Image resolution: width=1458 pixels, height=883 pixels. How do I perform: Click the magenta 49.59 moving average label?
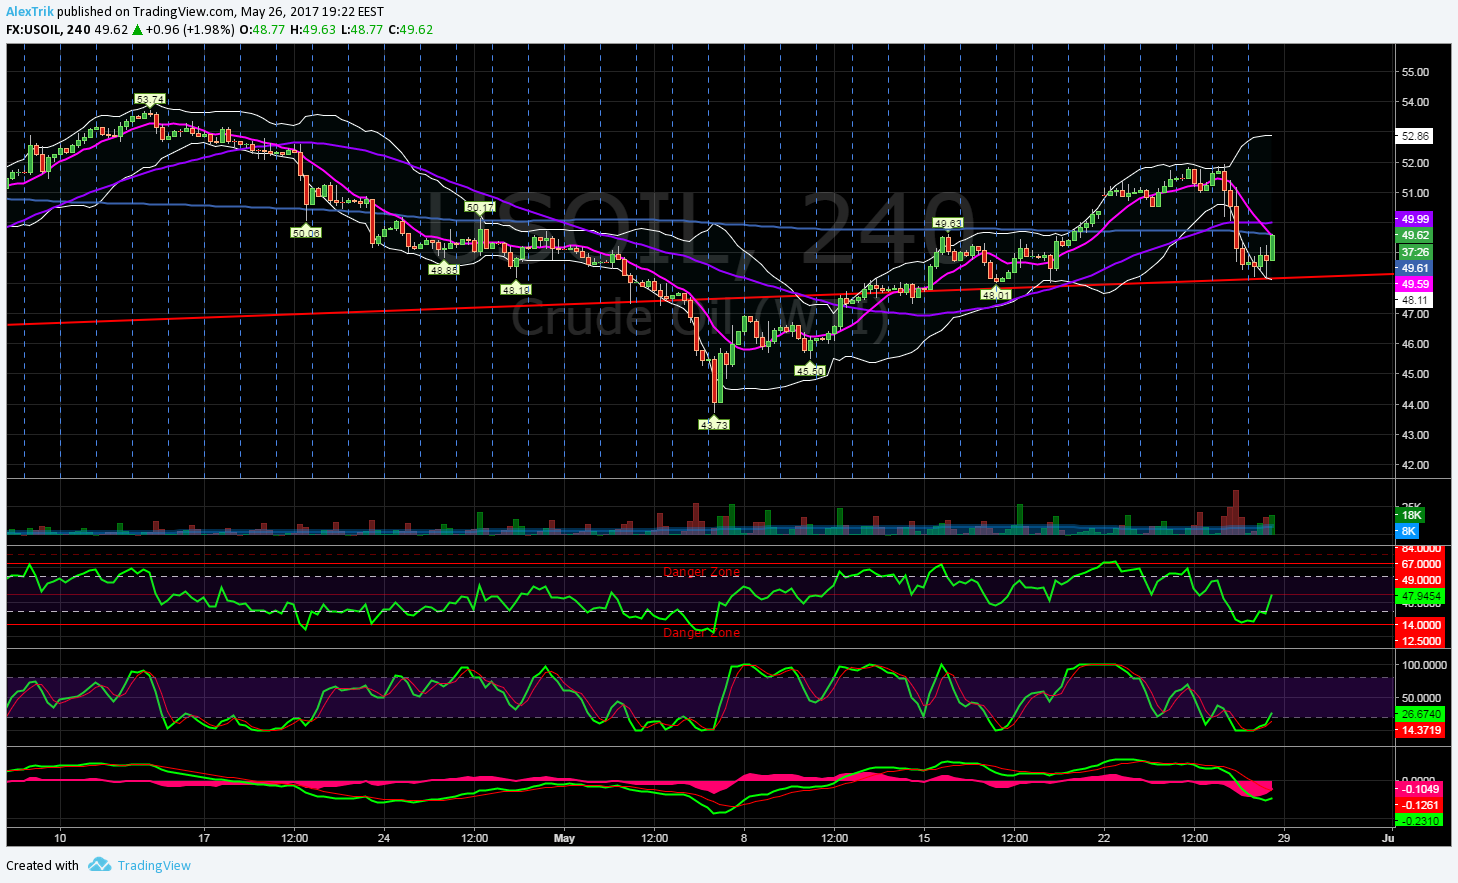1415,284
